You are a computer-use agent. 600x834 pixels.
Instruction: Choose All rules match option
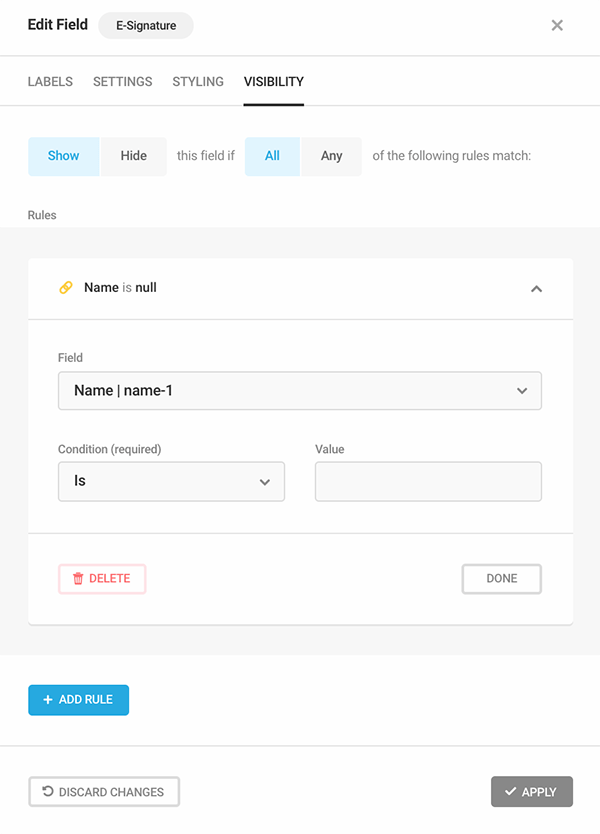(x=272, y=156)
